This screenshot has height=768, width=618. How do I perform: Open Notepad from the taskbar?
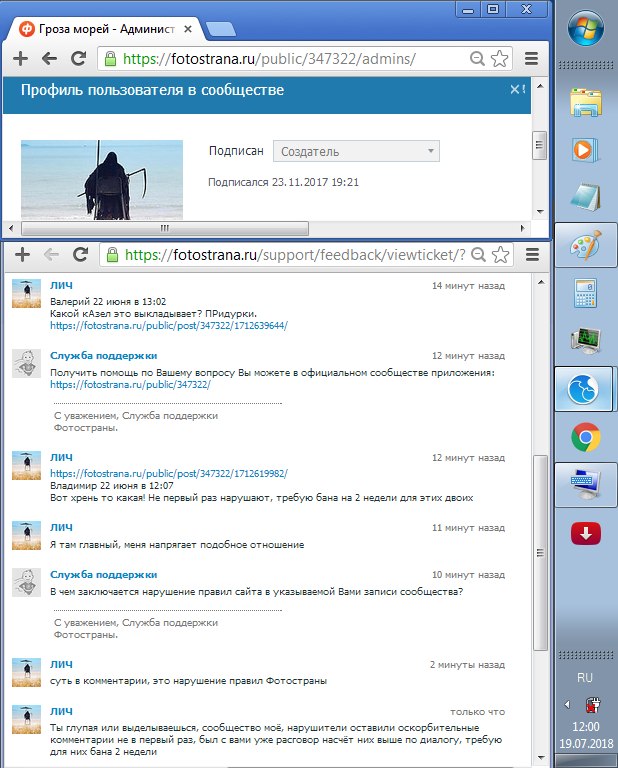click(585, 198)
